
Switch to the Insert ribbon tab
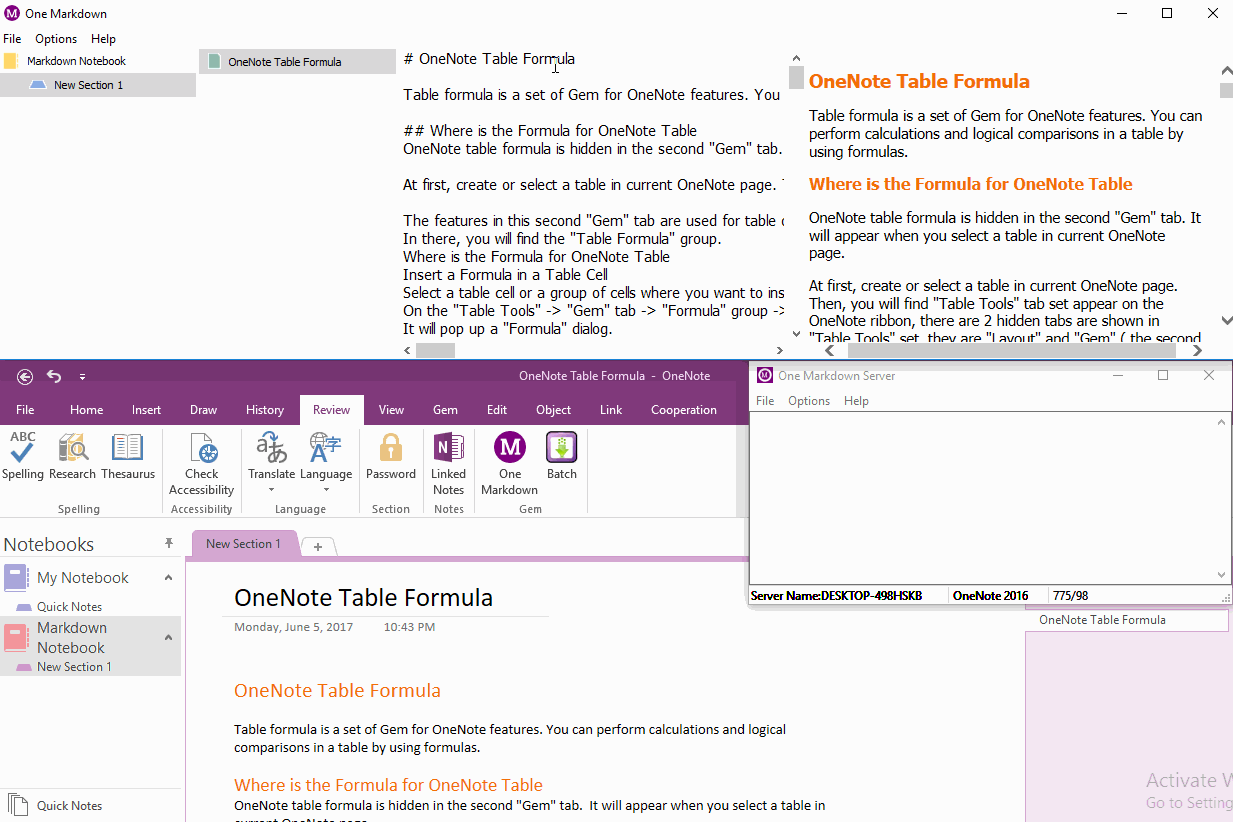[146, 410]
